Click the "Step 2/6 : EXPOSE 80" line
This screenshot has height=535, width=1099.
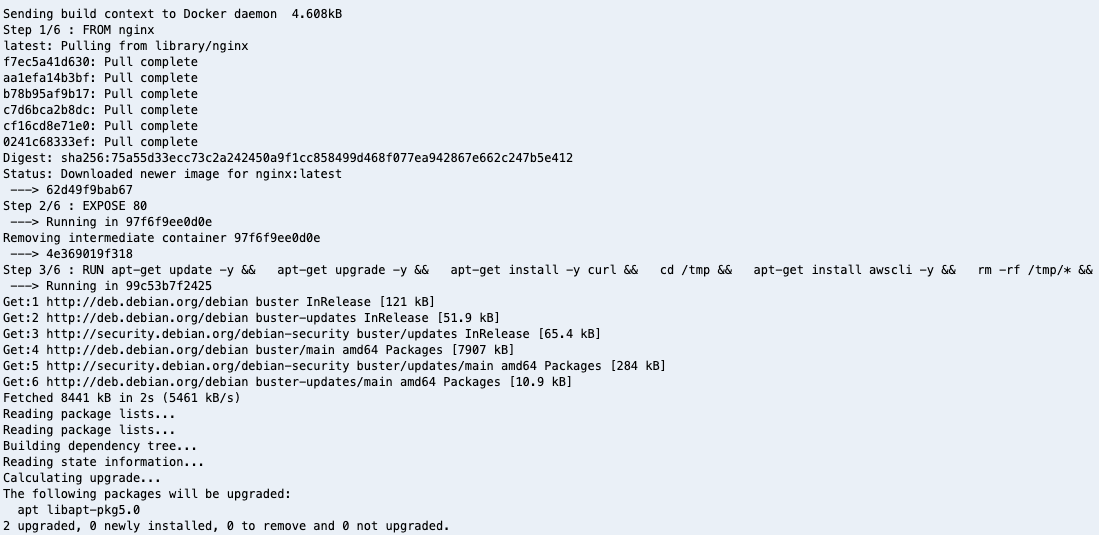[x=75, y=206]
